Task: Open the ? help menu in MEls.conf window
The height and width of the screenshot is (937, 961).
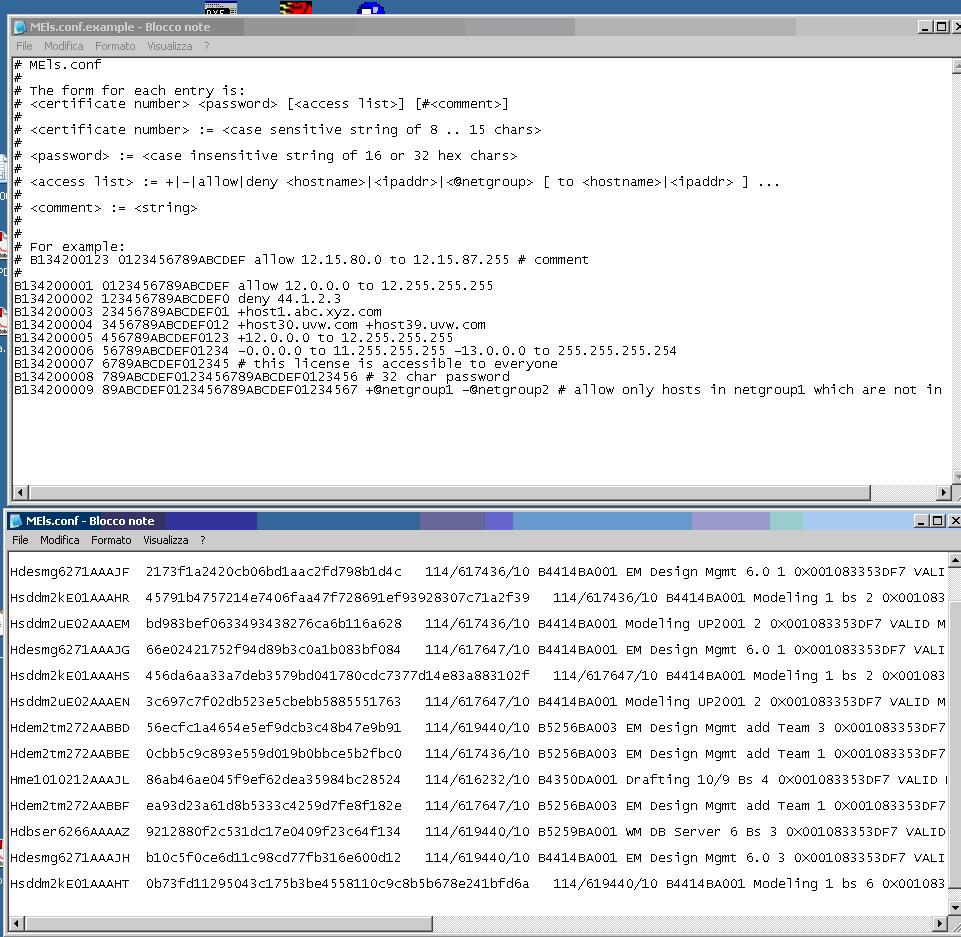Action: point(203,540)
